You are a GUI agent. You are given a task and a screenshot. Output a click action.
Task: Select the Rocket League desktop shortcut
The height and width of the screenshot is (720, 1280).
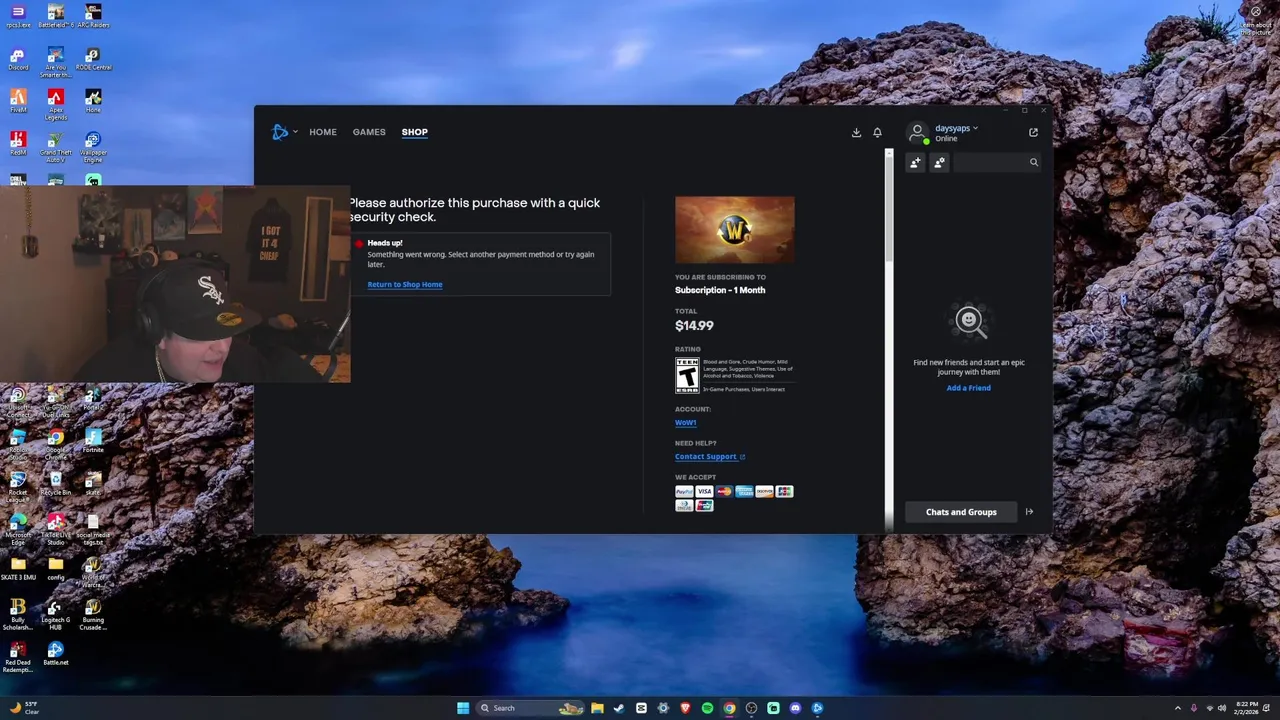point(18,487)
